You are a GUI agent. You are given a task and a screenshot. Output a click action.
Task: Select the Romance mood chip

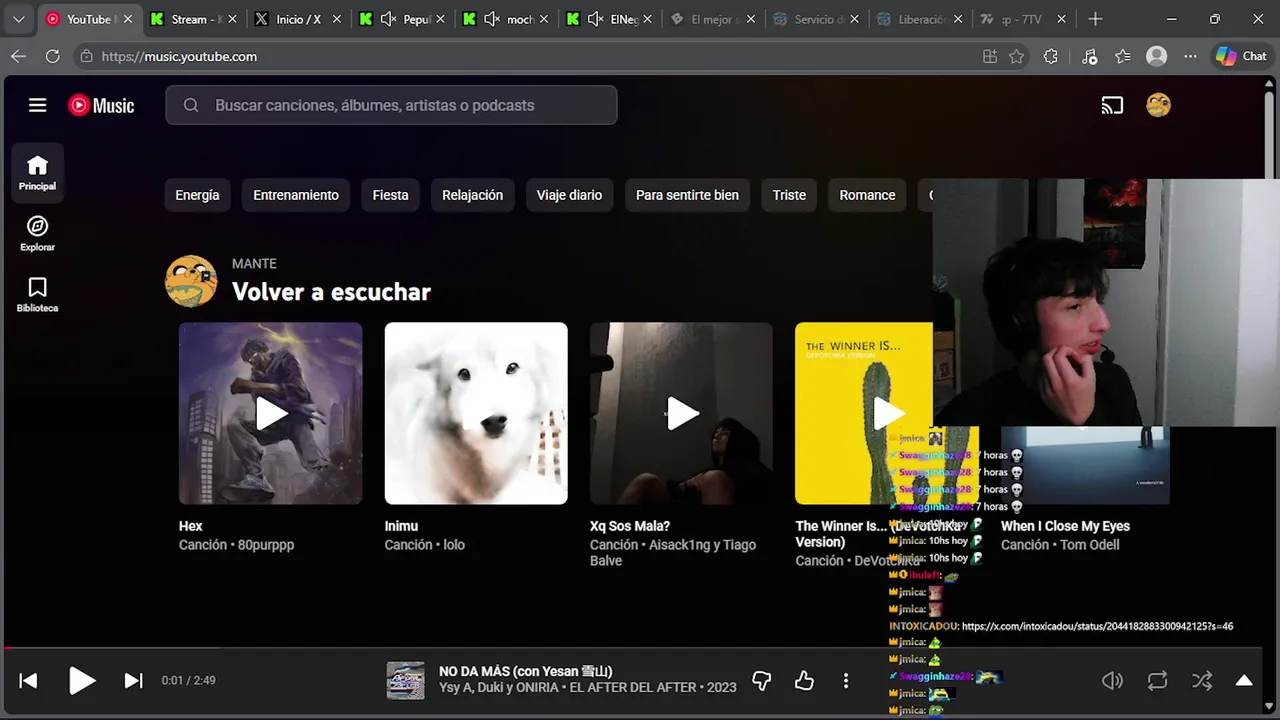pos(867,195)
